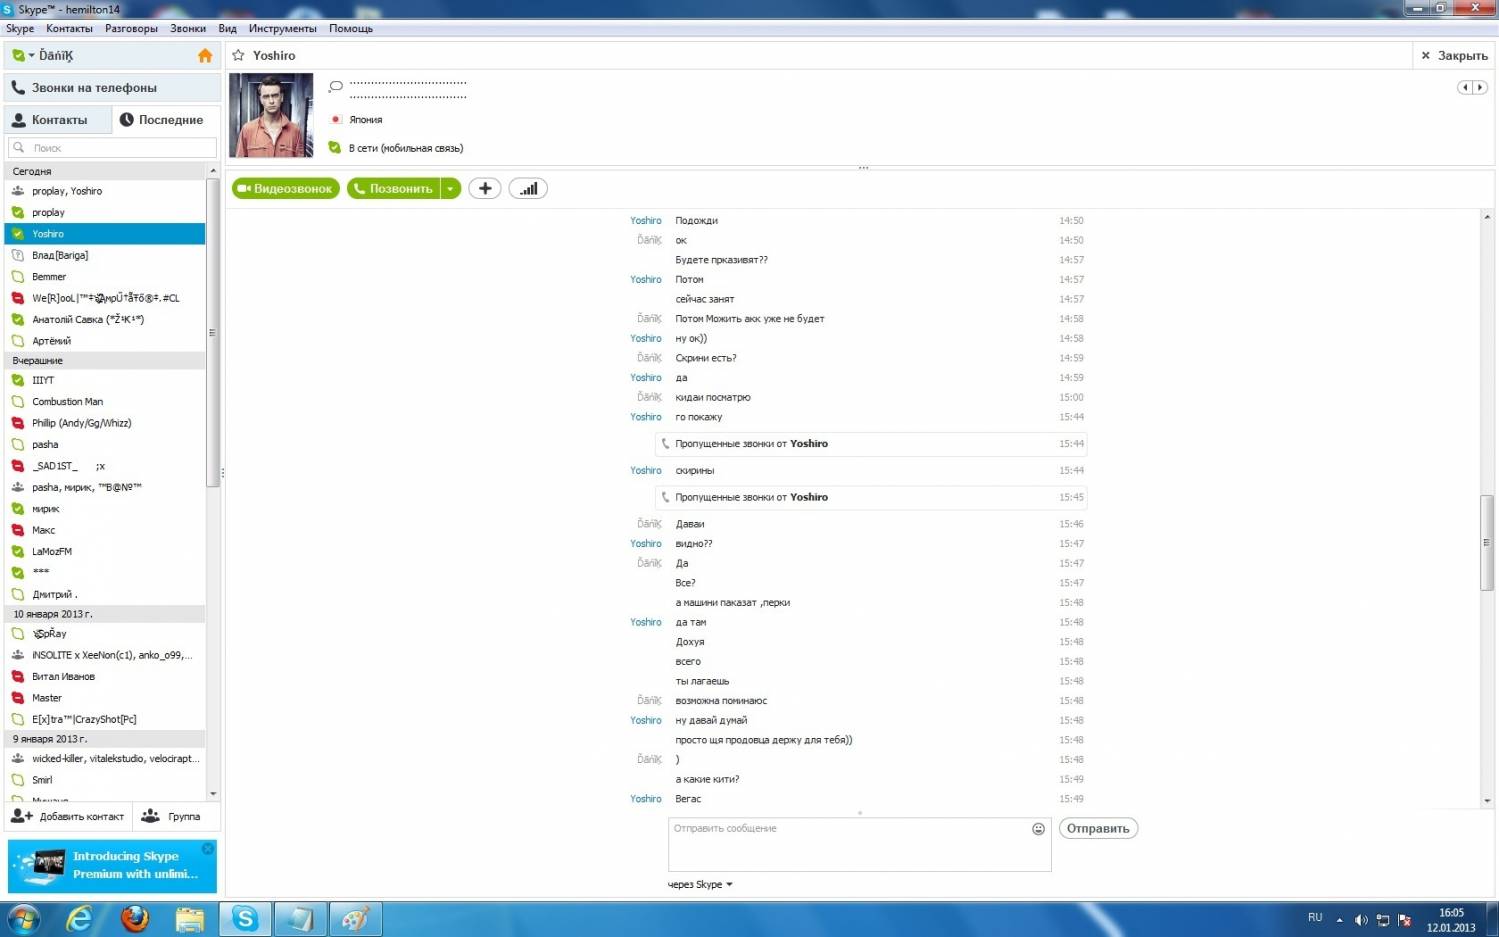Click the add people plus button
The height and width of the screenshot is (937, 1499).
click(485, 189)
